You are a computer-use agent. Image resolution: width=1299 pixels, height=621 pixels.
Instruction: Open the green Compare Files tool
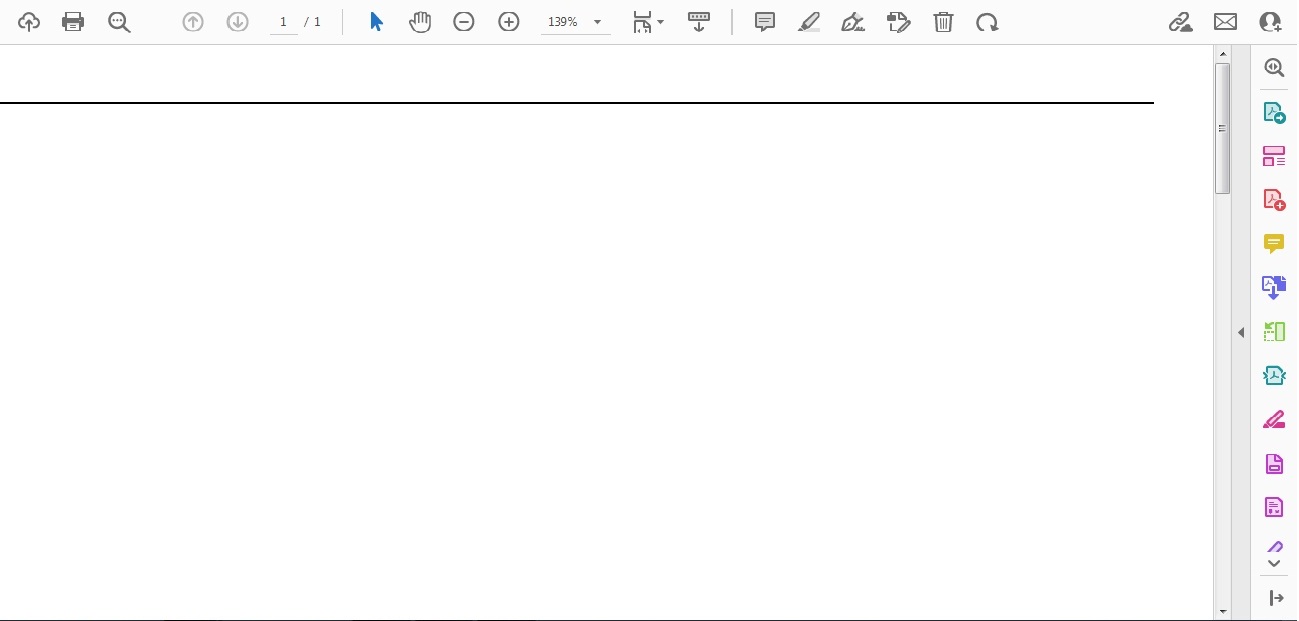[x=1274, y=332]
